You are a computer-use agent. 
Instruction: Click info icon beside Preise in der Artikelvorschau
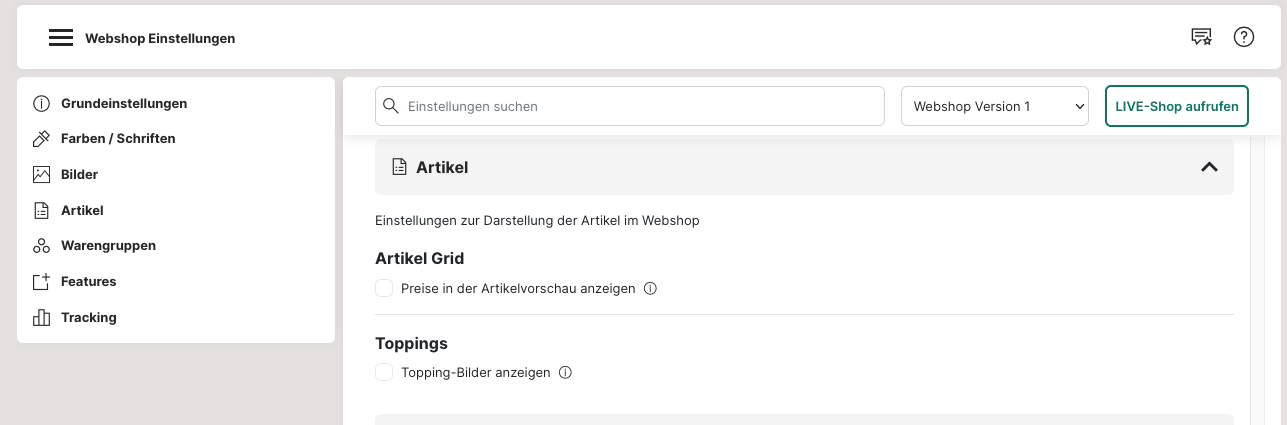(650, 288)
